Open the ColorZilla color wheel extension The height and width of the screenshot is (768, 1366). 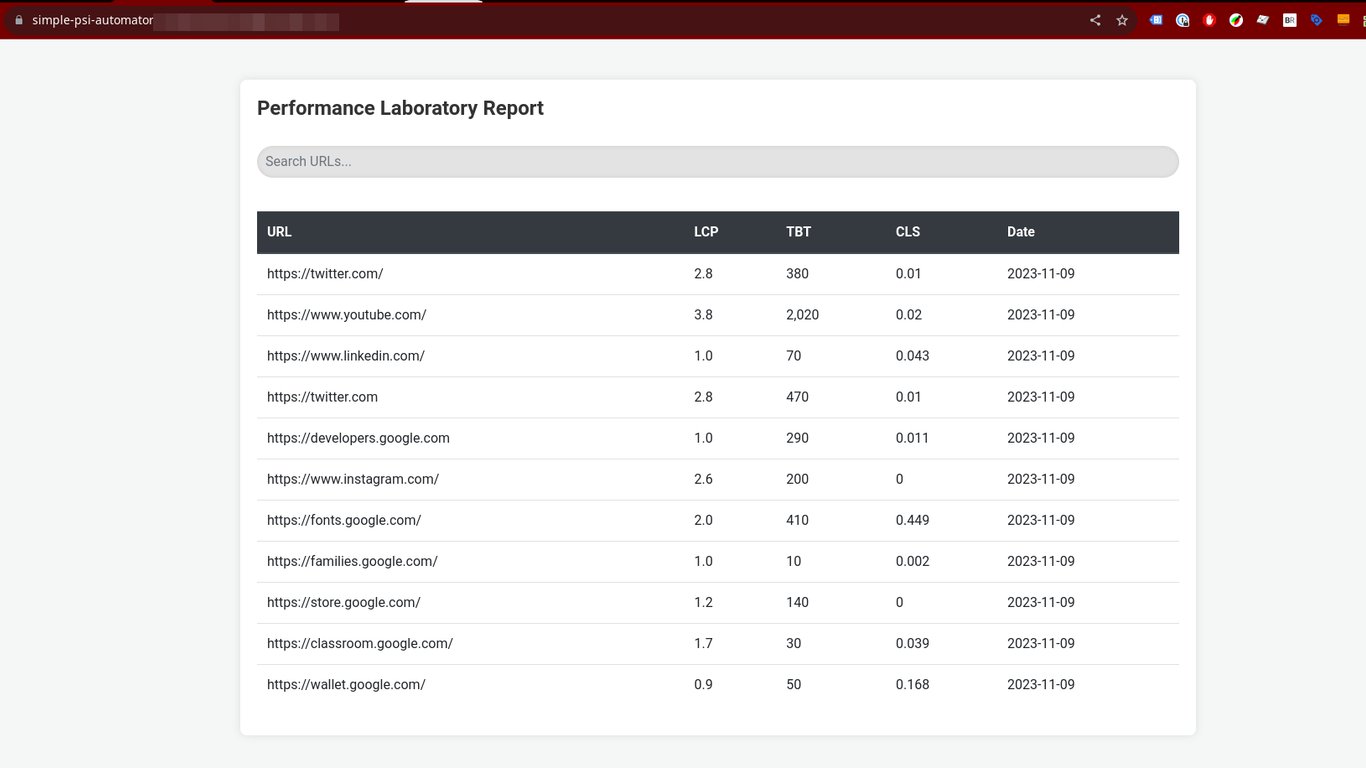coord(1236,19)
